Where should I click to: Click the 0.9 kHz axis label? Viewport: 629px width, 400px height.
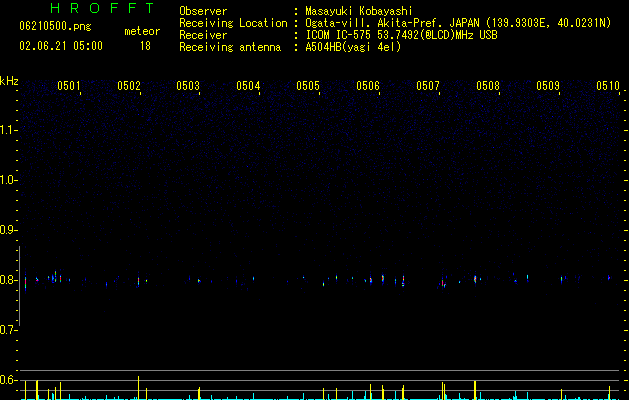coord(8,230)
